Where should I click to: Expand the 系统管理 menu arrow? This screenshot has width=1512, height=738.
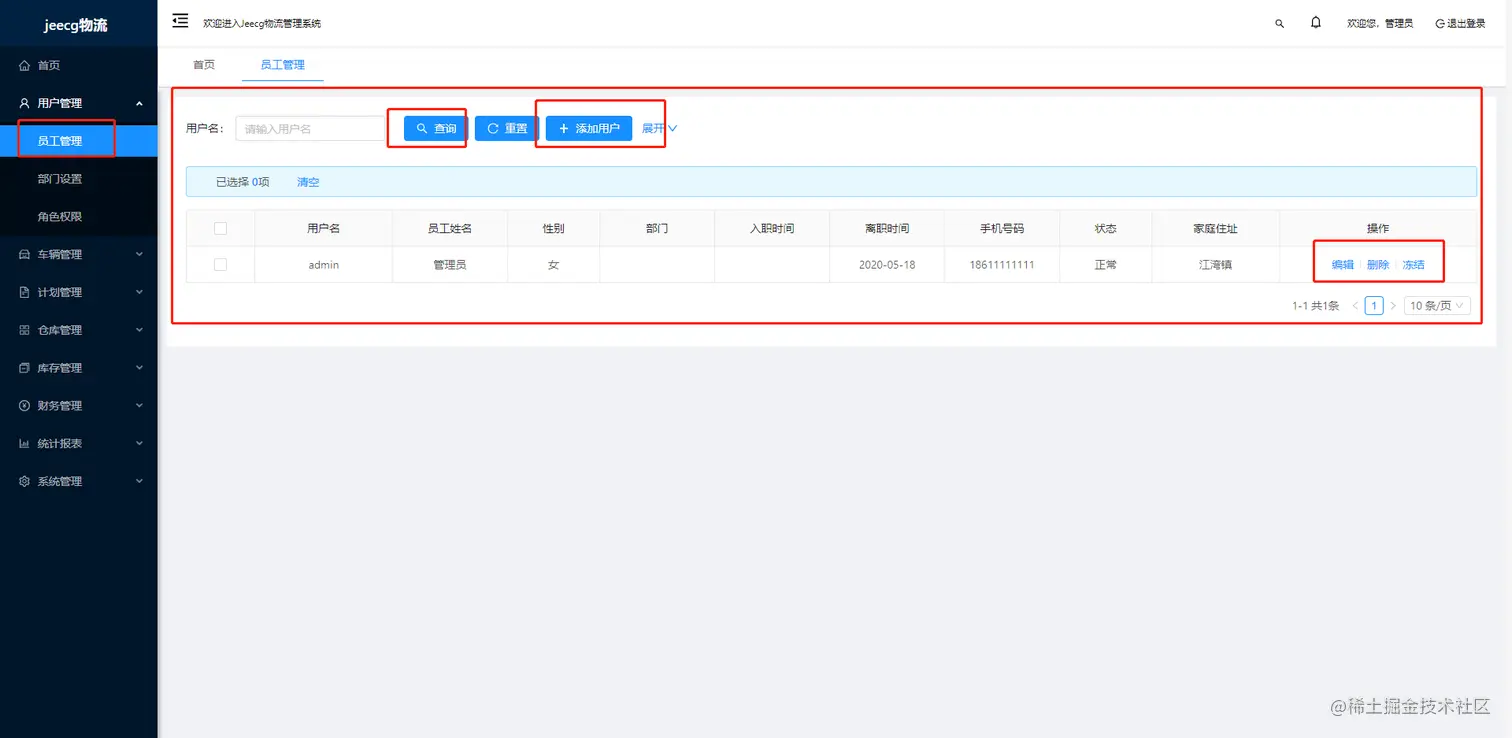(x=139, y=481)
